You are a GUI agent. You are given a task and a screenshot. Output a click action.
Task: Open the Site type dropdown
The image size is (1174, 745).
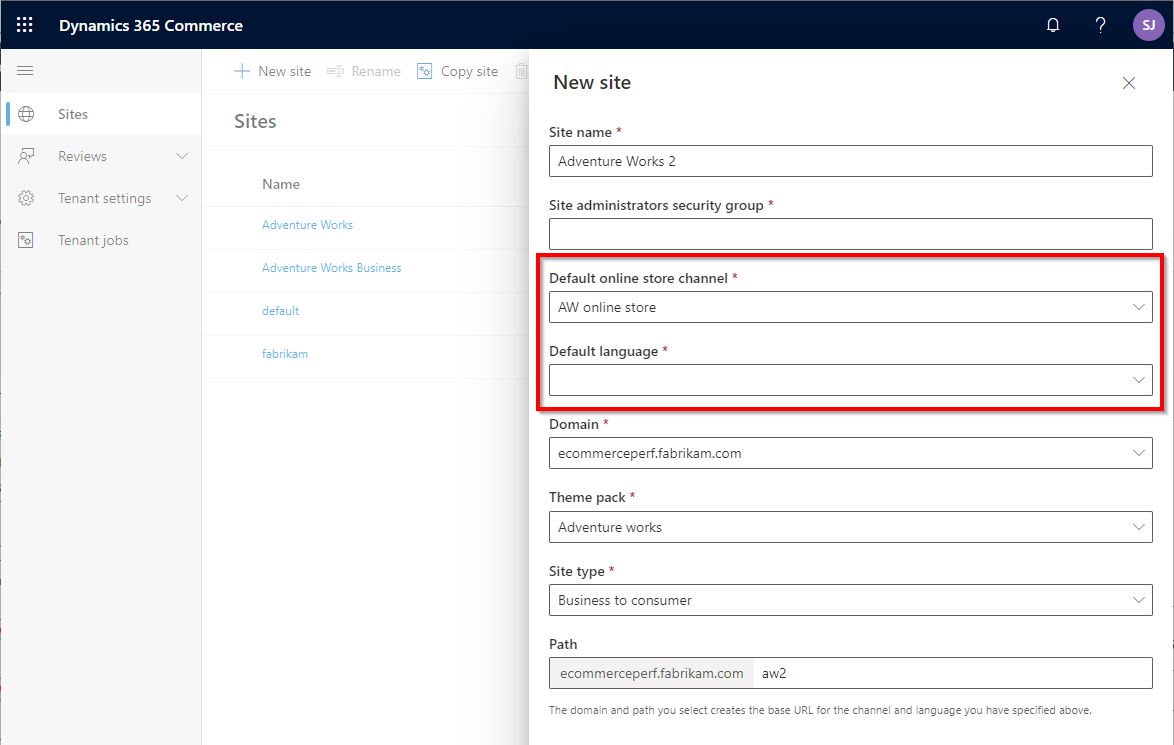851,600
